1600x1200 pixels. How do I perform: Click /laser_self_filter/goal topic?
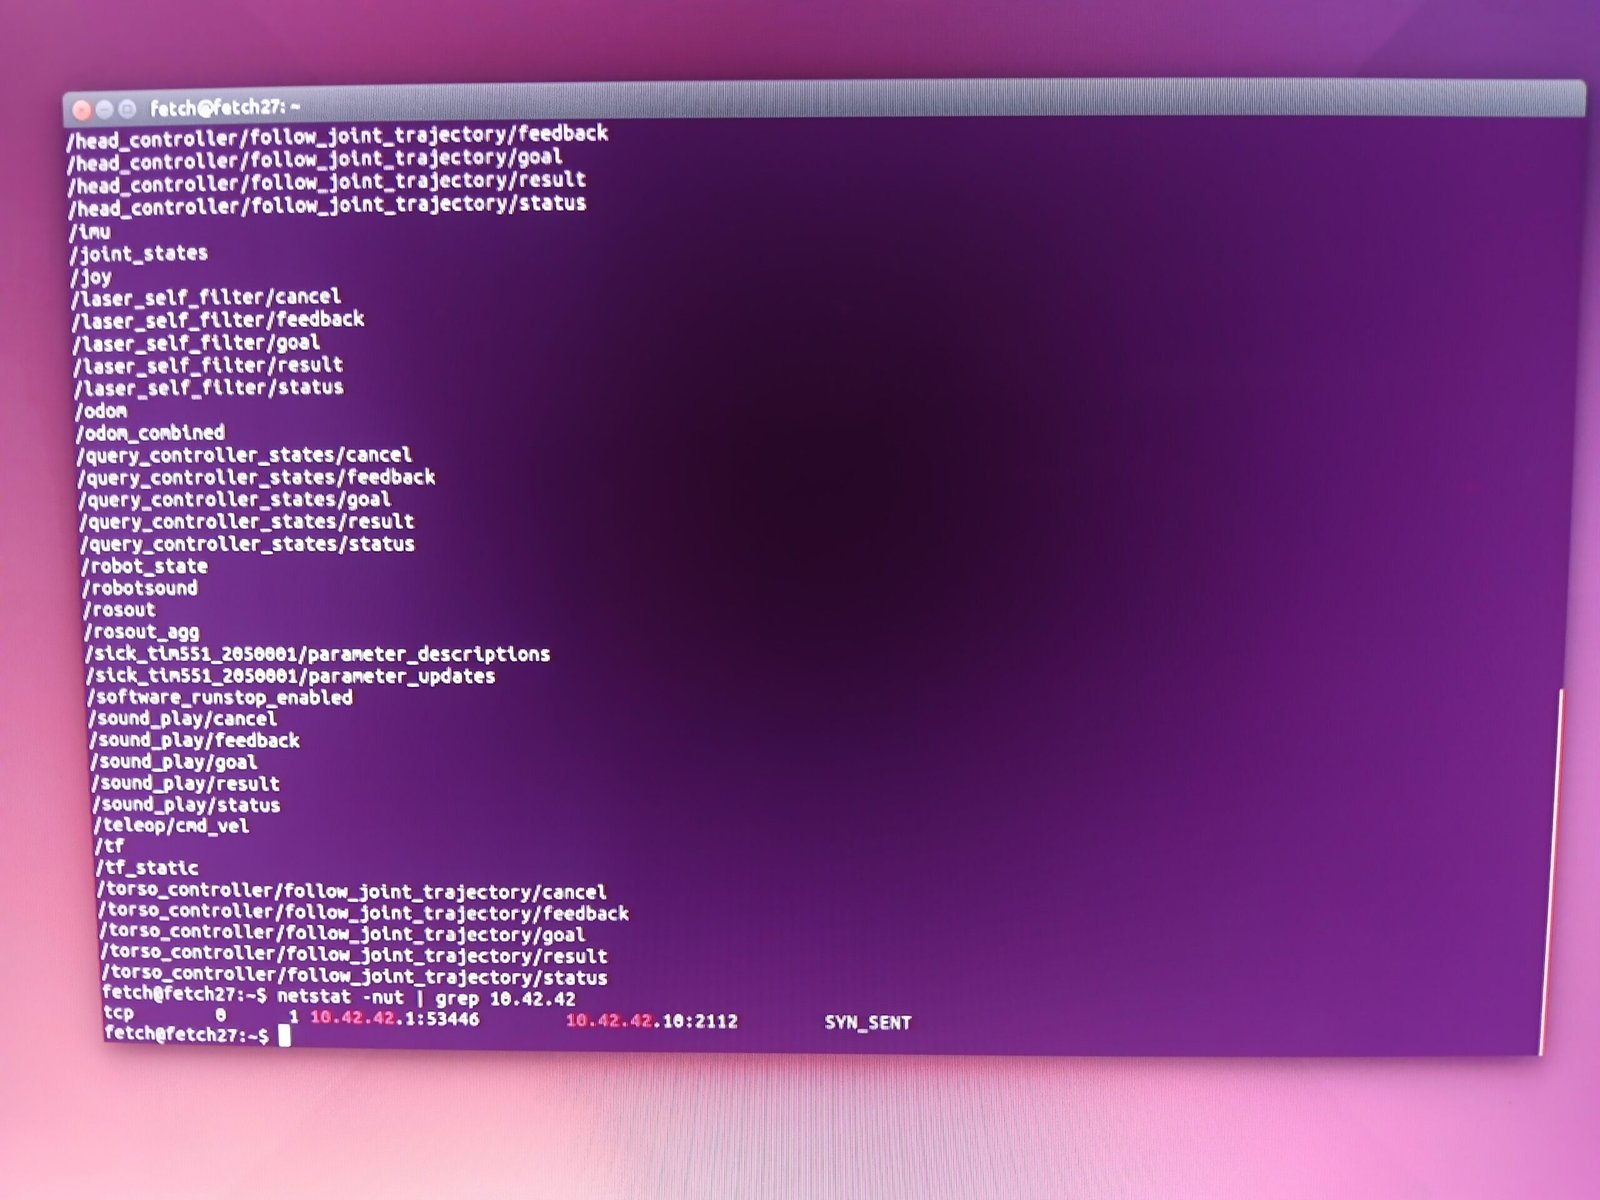(x=197, y=343)
